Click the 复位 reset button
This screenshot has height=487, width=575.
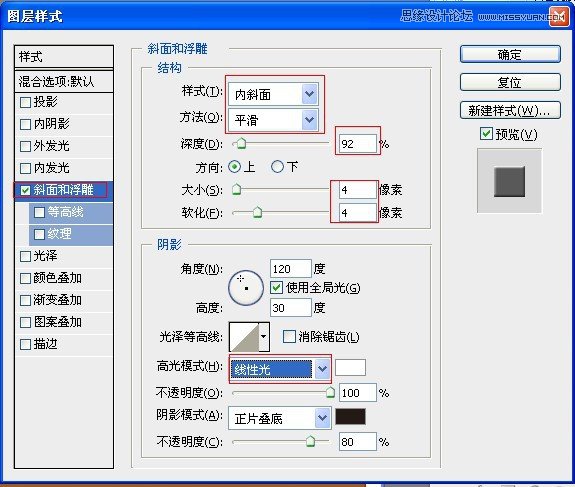(x=510, y=82)
